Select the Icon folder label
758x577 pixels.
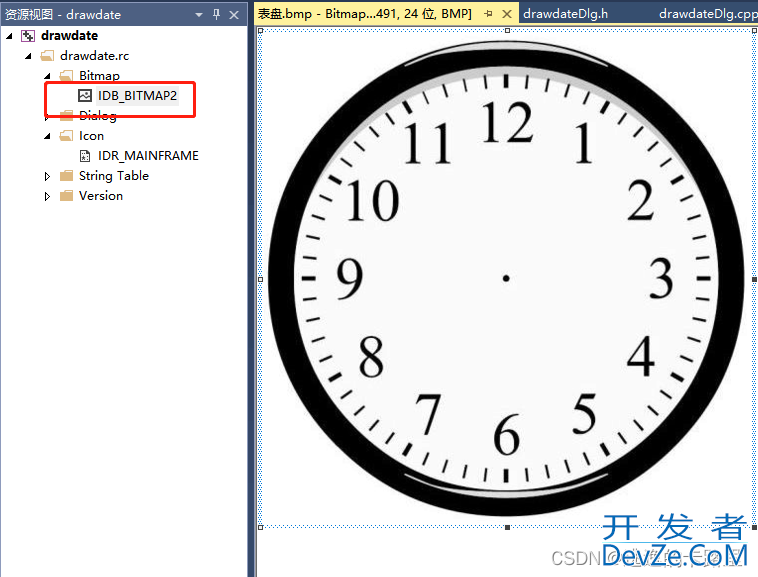(91, 136)
